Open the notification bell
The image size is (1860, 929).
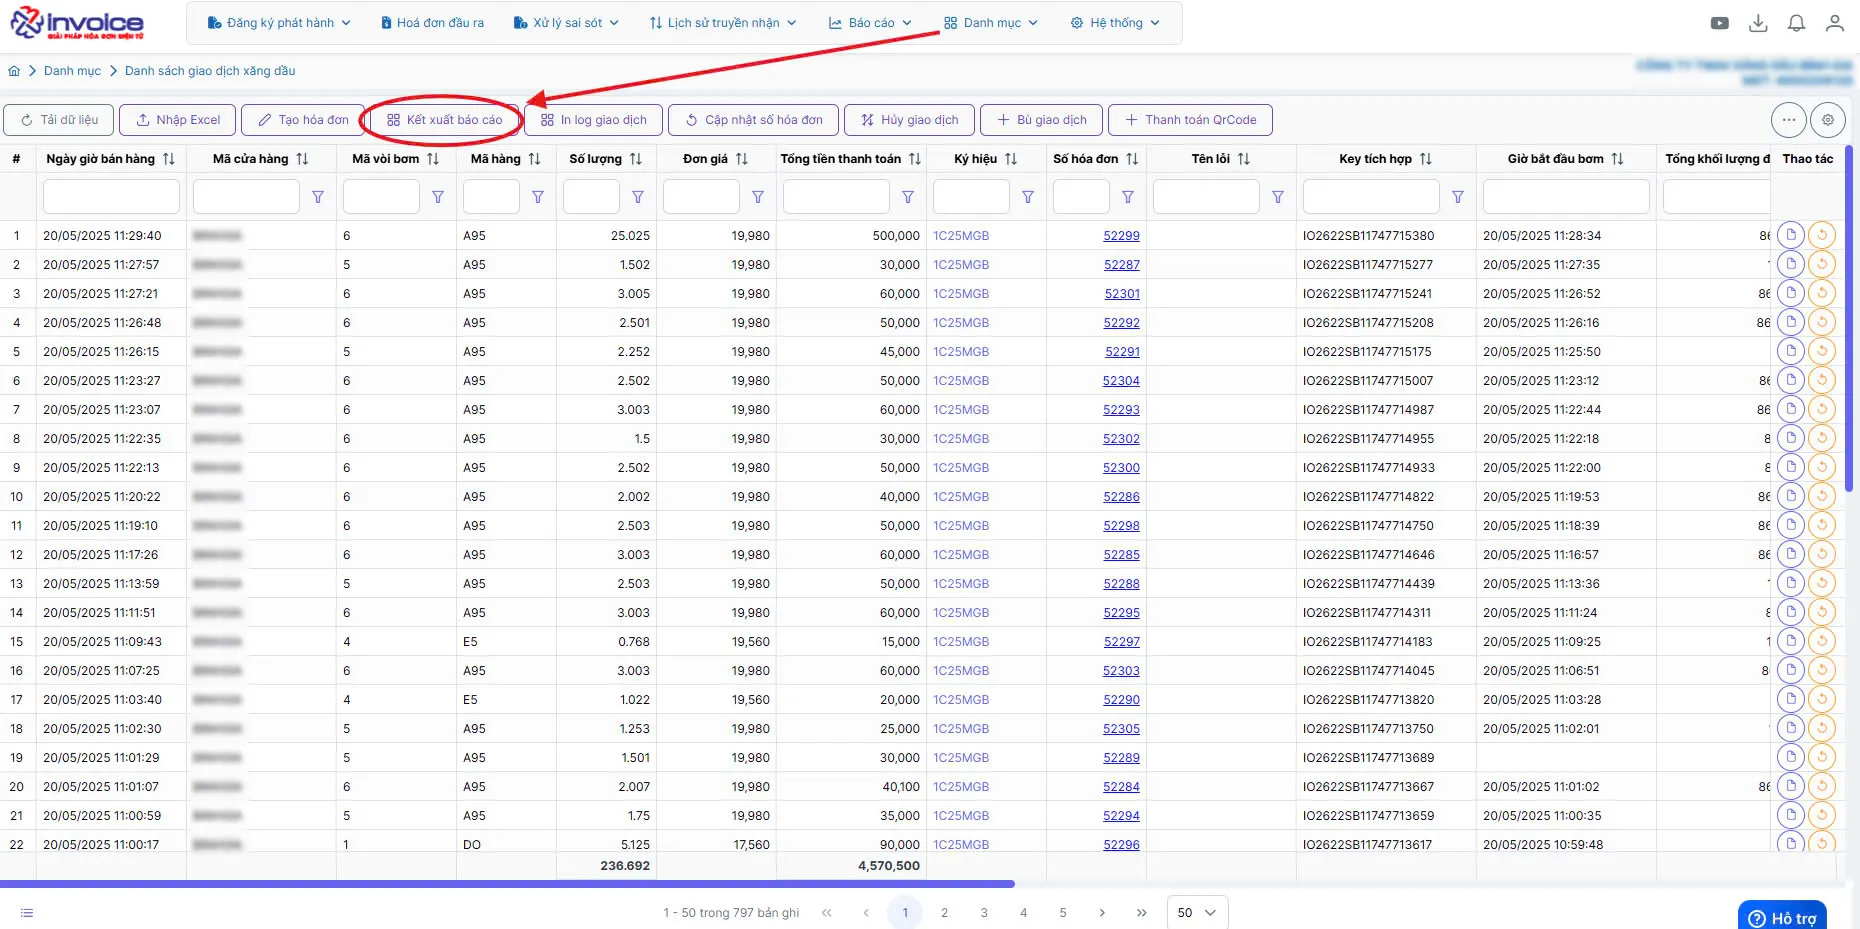1796,23
